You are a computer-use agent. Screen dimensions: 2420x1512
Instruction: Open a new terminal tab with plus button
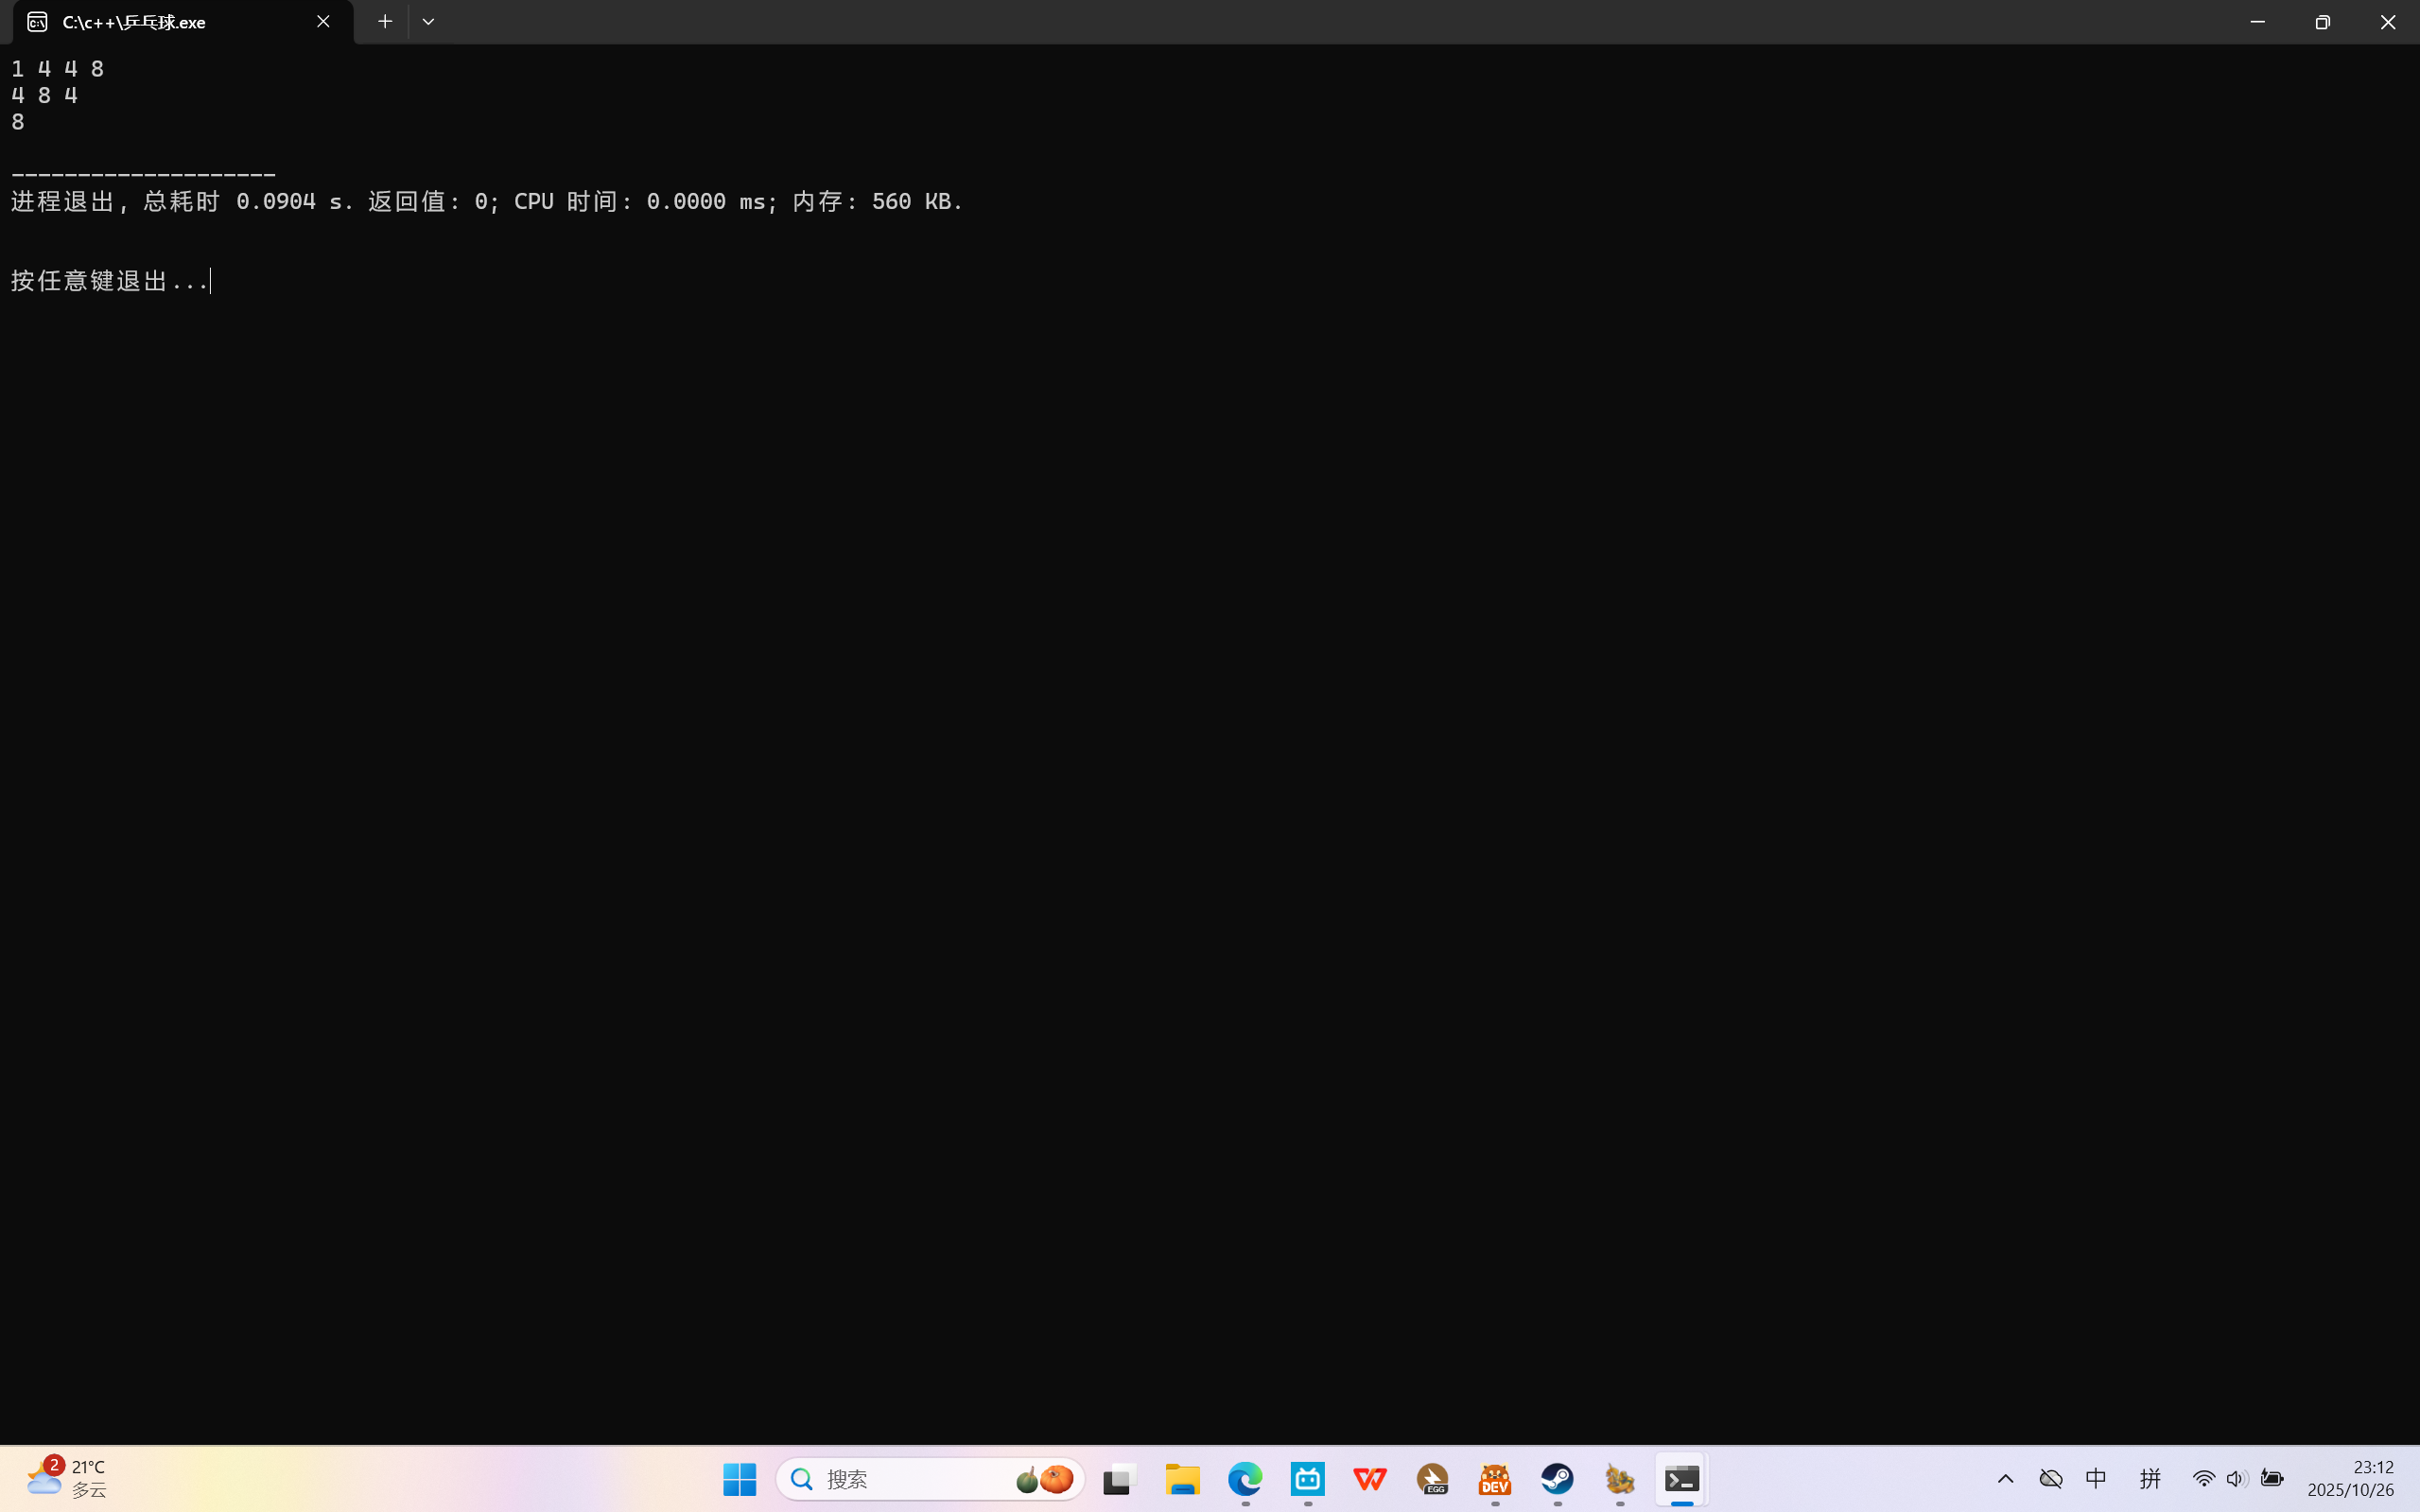click(385, 22)
